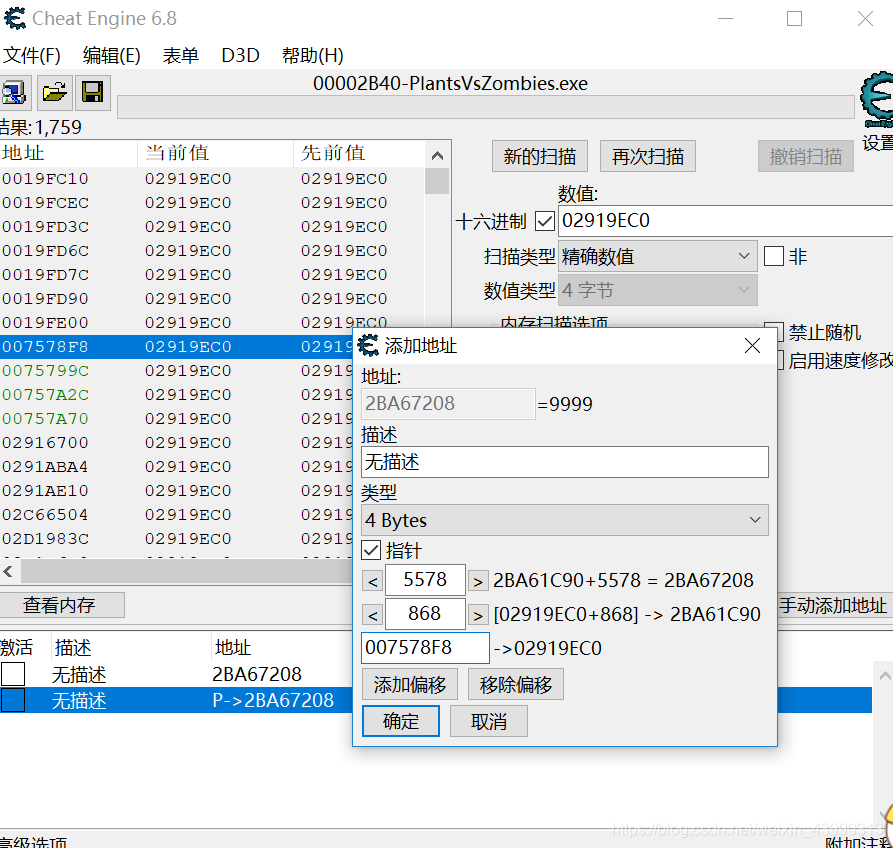Image resolution: width=893 pixels, height=848 pixels.
Task: Select result row 0019FE00
Action: click(212, 322)
